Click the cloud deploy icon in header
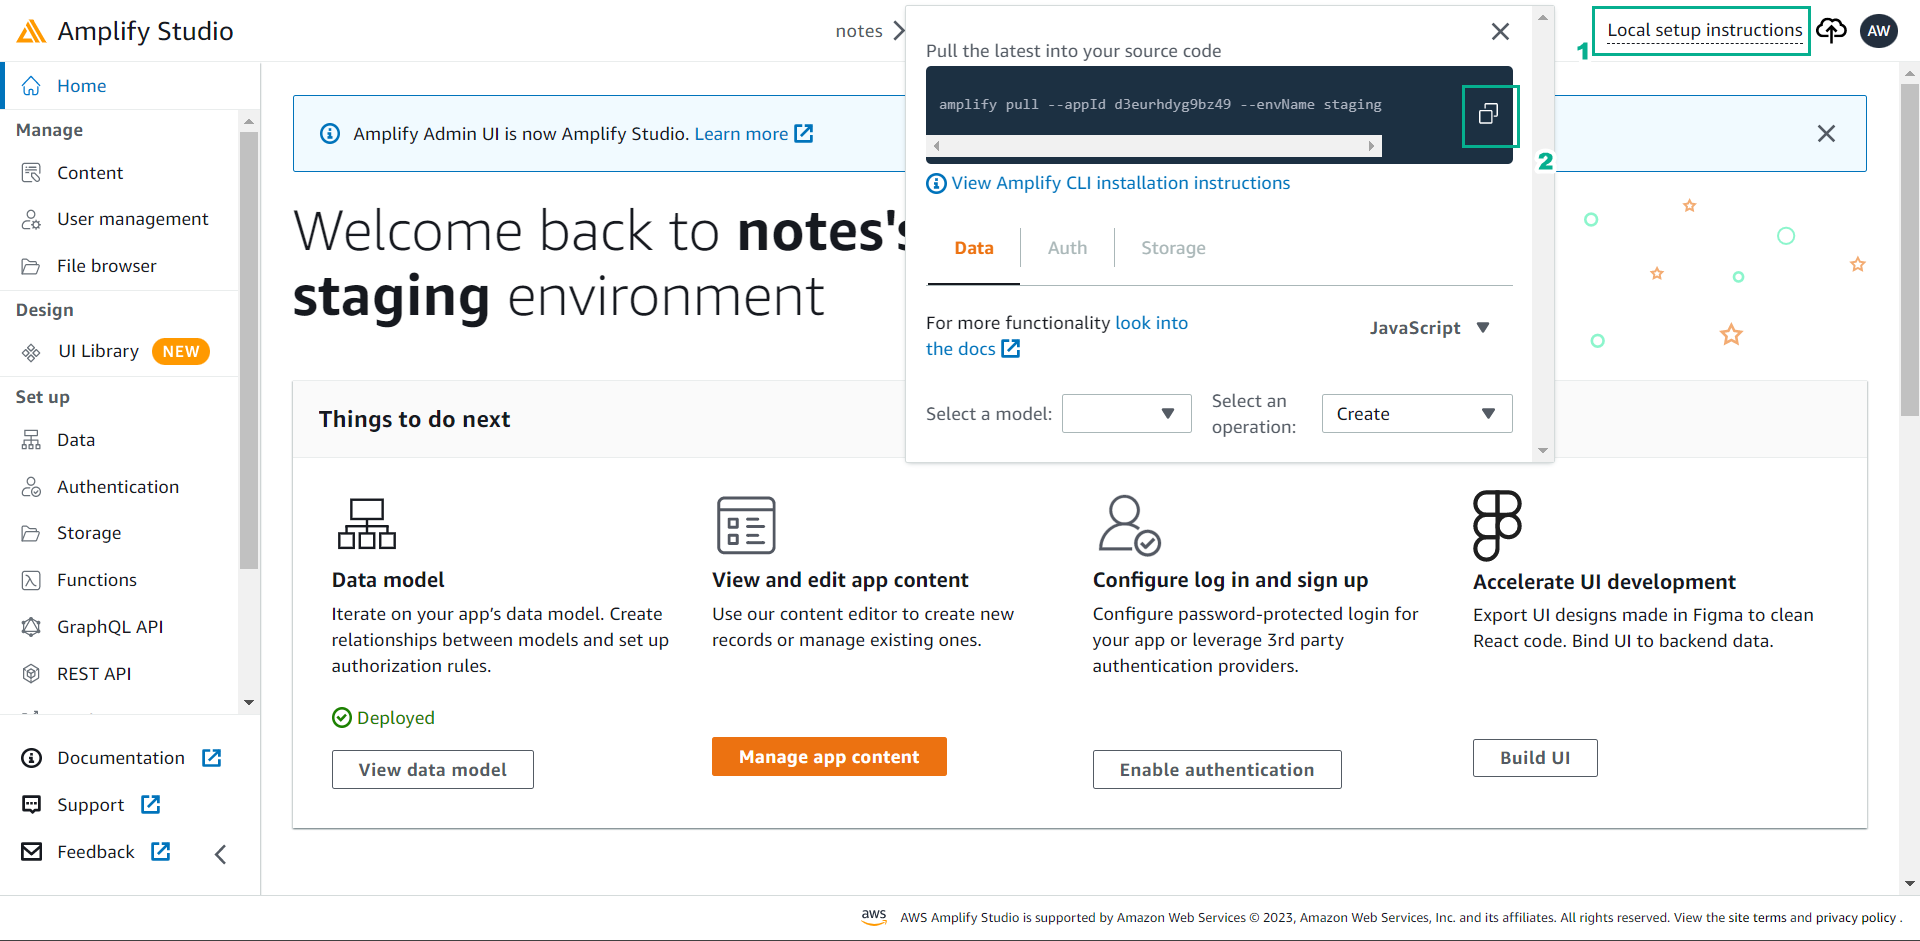 click(x=1831, y=31)
